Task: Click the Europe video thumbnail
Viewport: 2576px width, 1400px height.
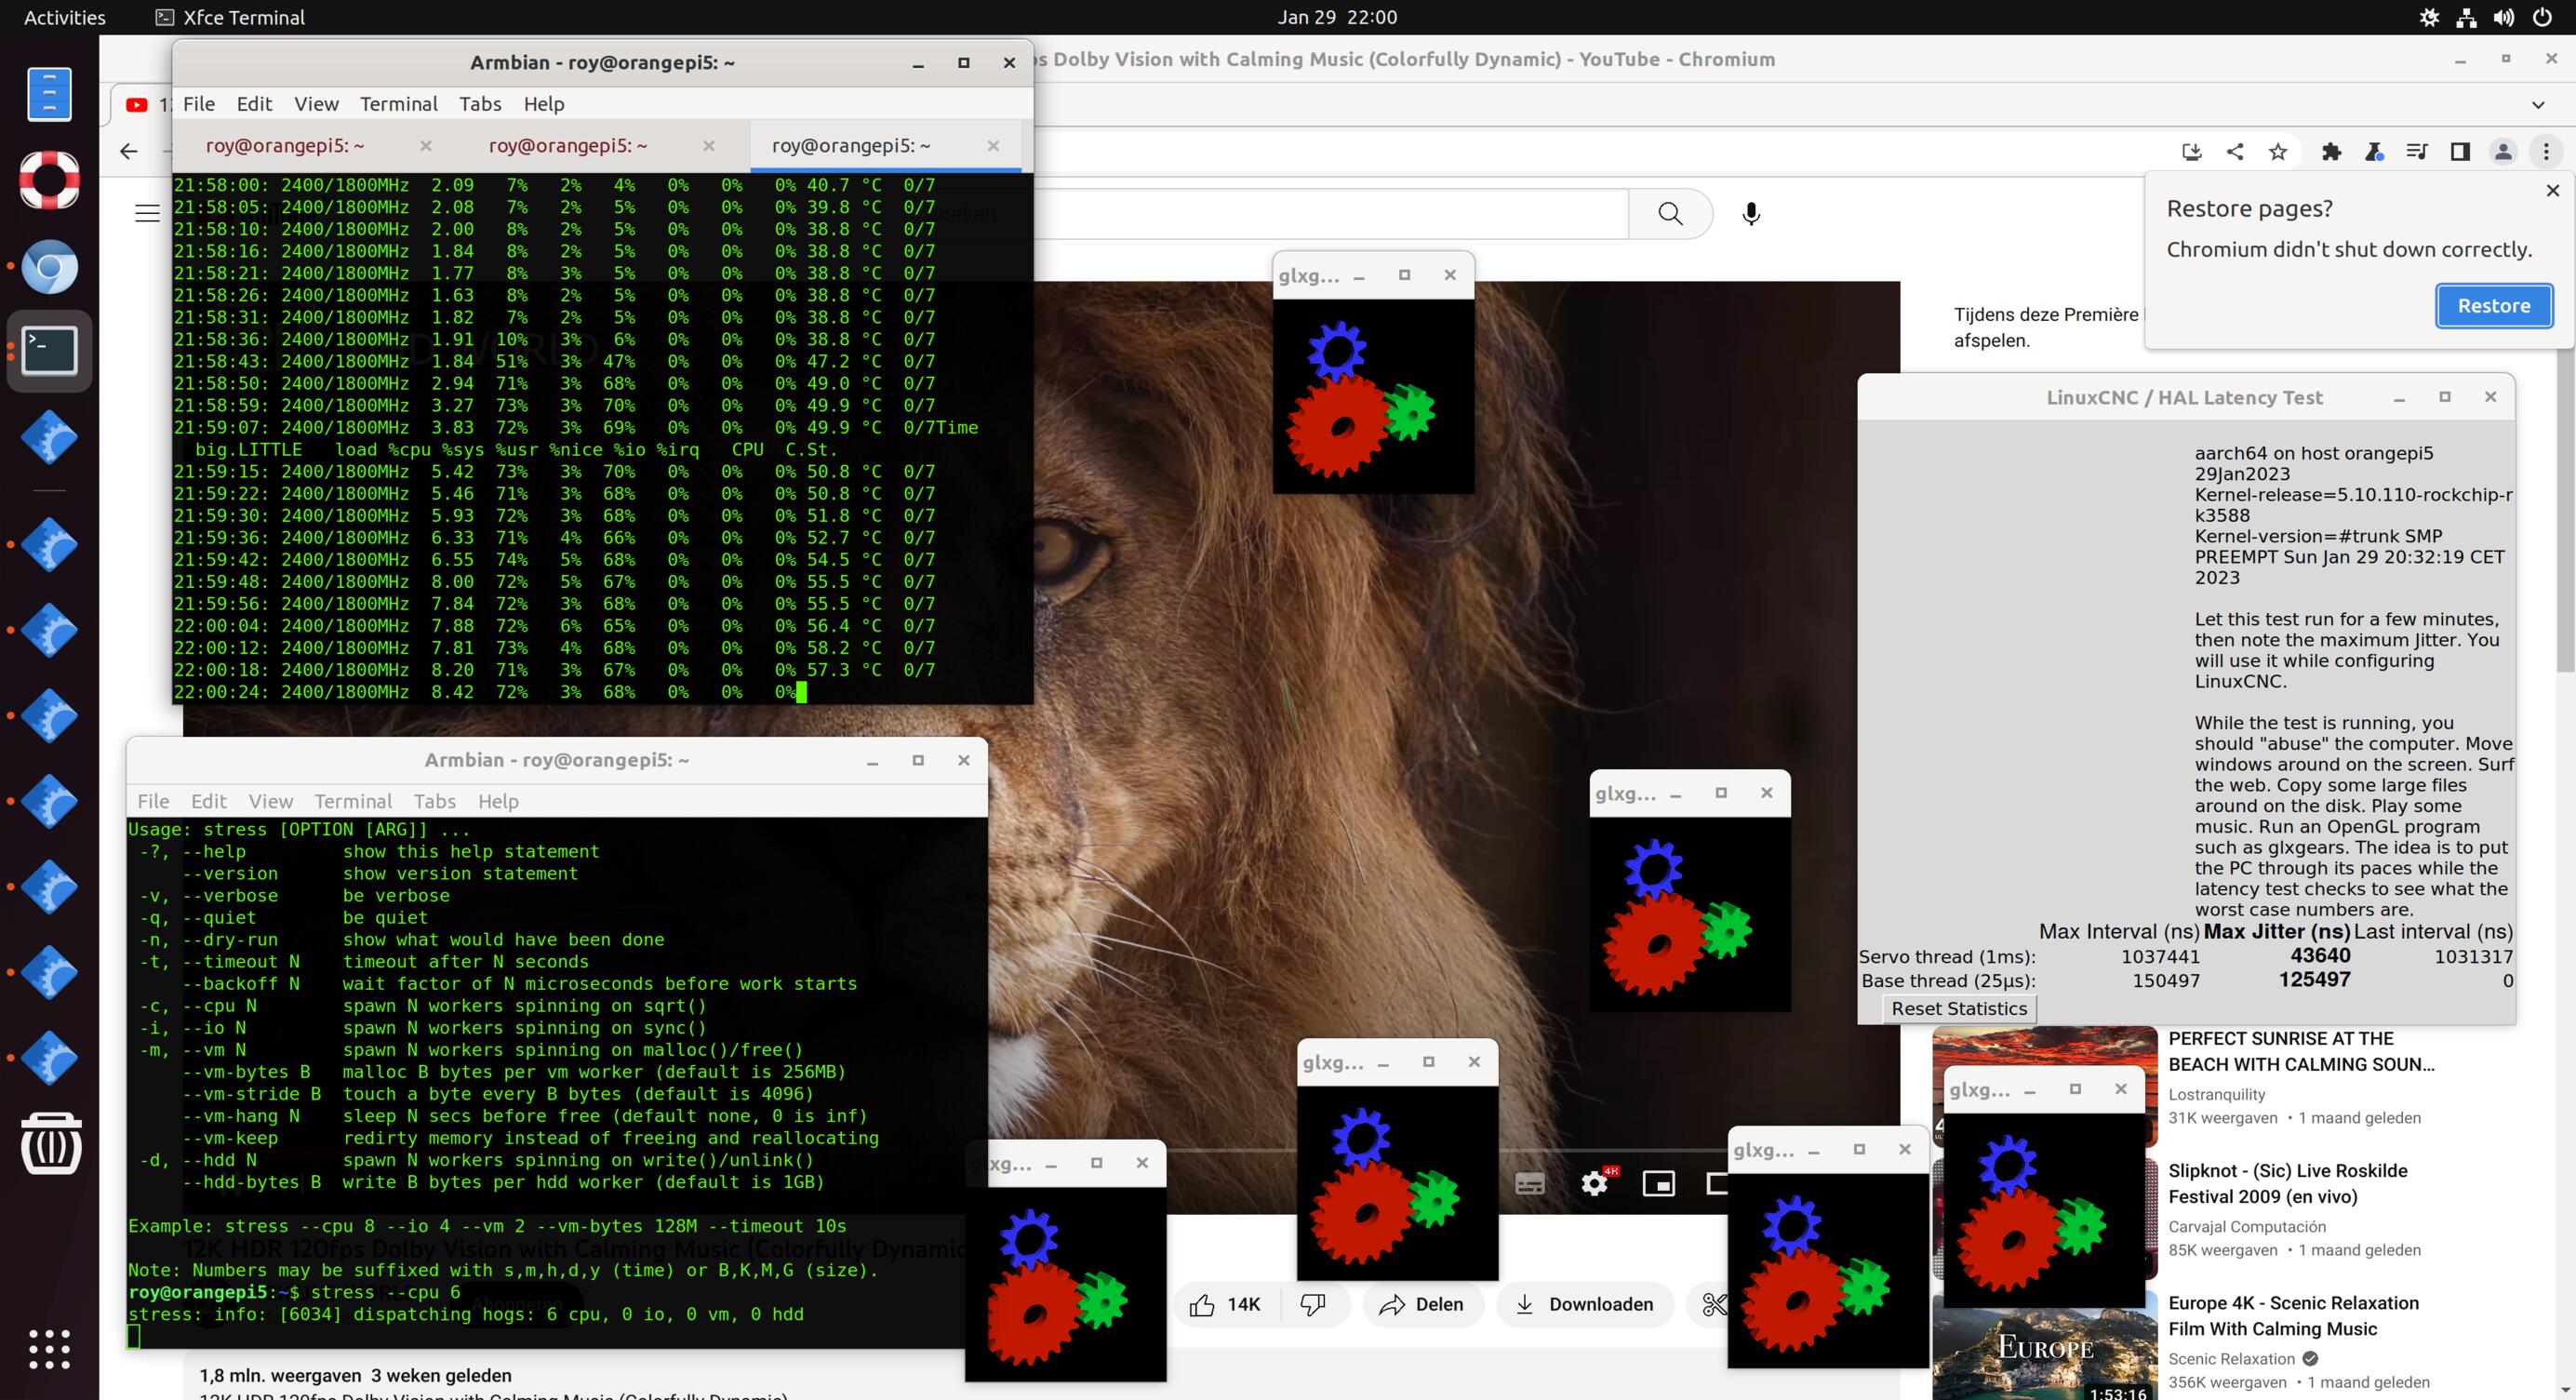Action: (x=2045, y=1347)
